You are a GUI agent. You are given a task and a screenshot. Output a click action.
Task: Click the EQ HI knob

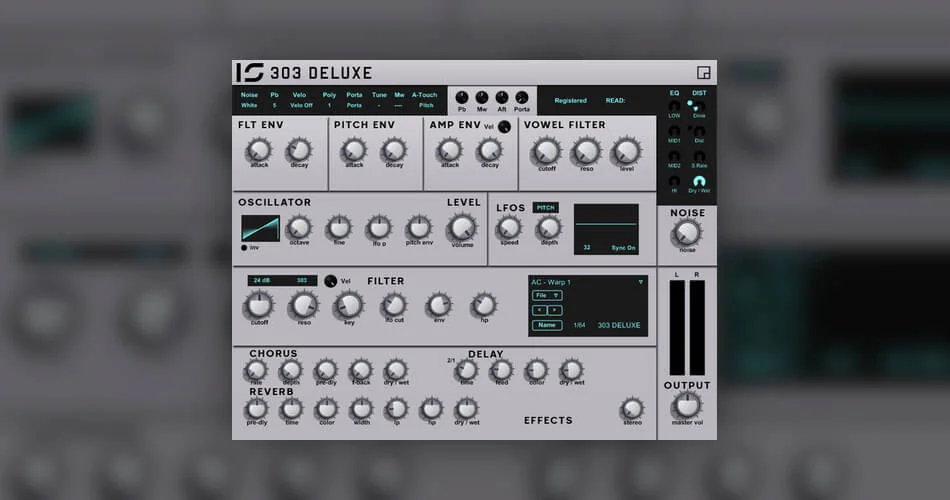[x=674, y=181]
